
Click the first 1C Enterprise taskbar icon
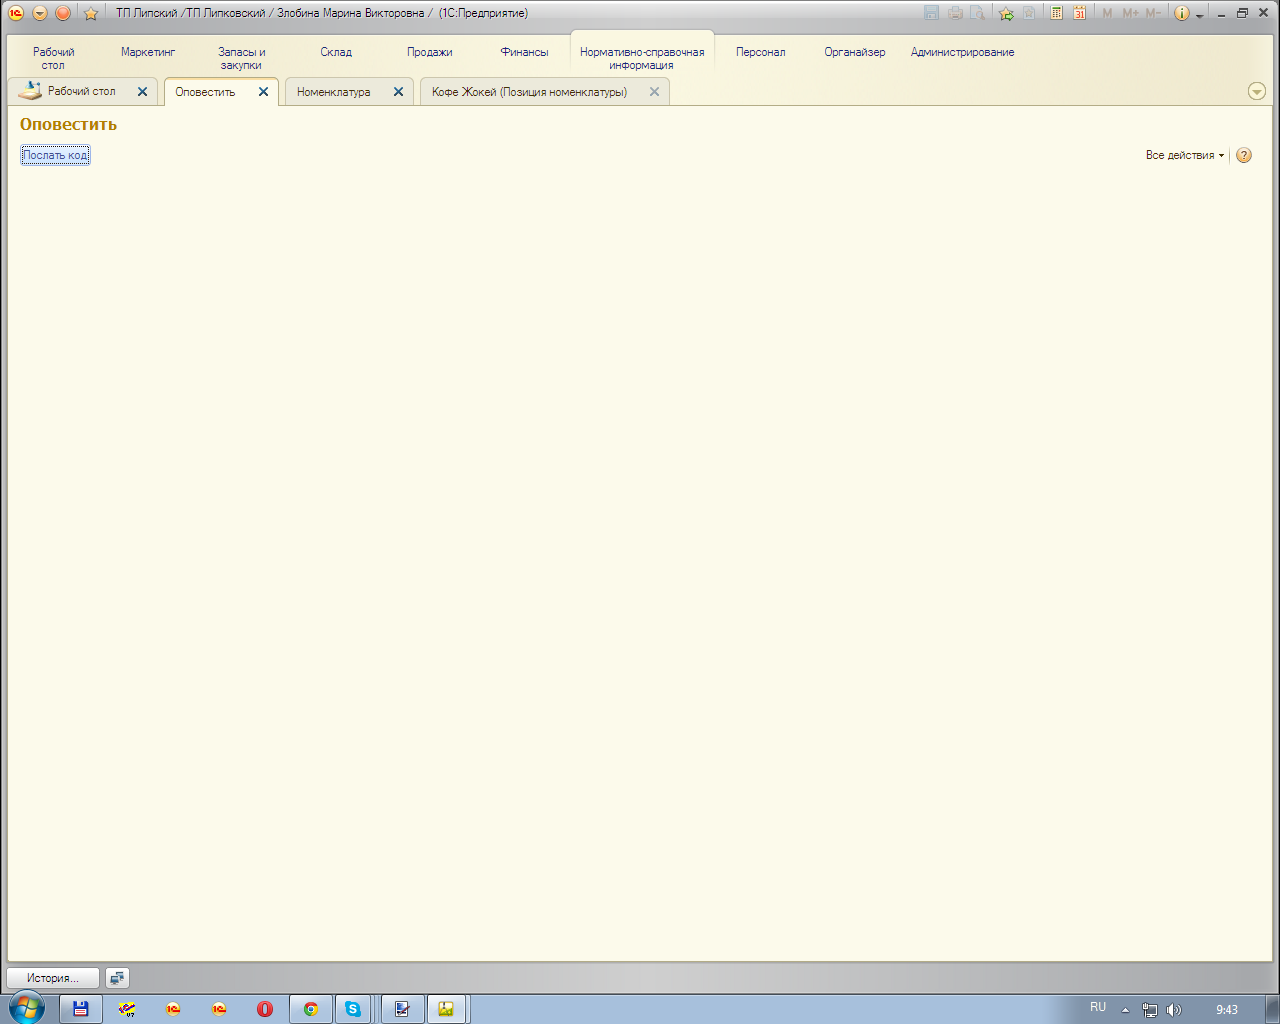173,1009
